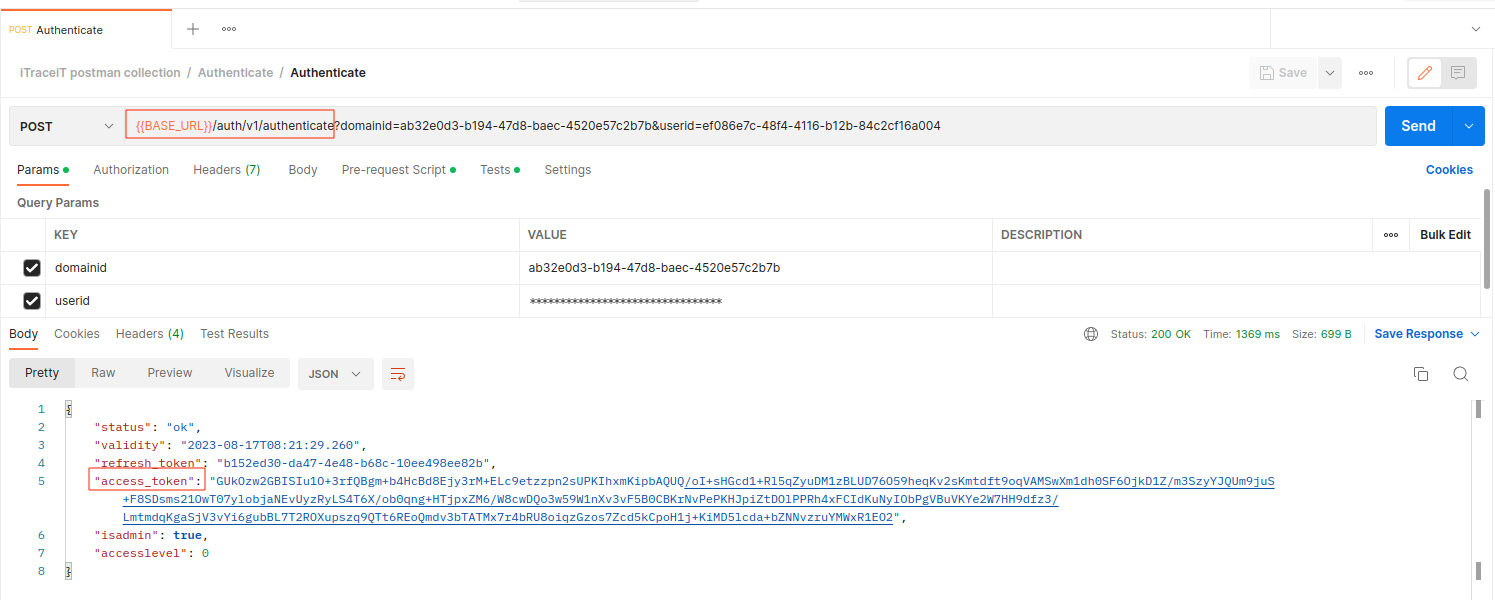Switch to the Authorization tab

pos(131,170)
